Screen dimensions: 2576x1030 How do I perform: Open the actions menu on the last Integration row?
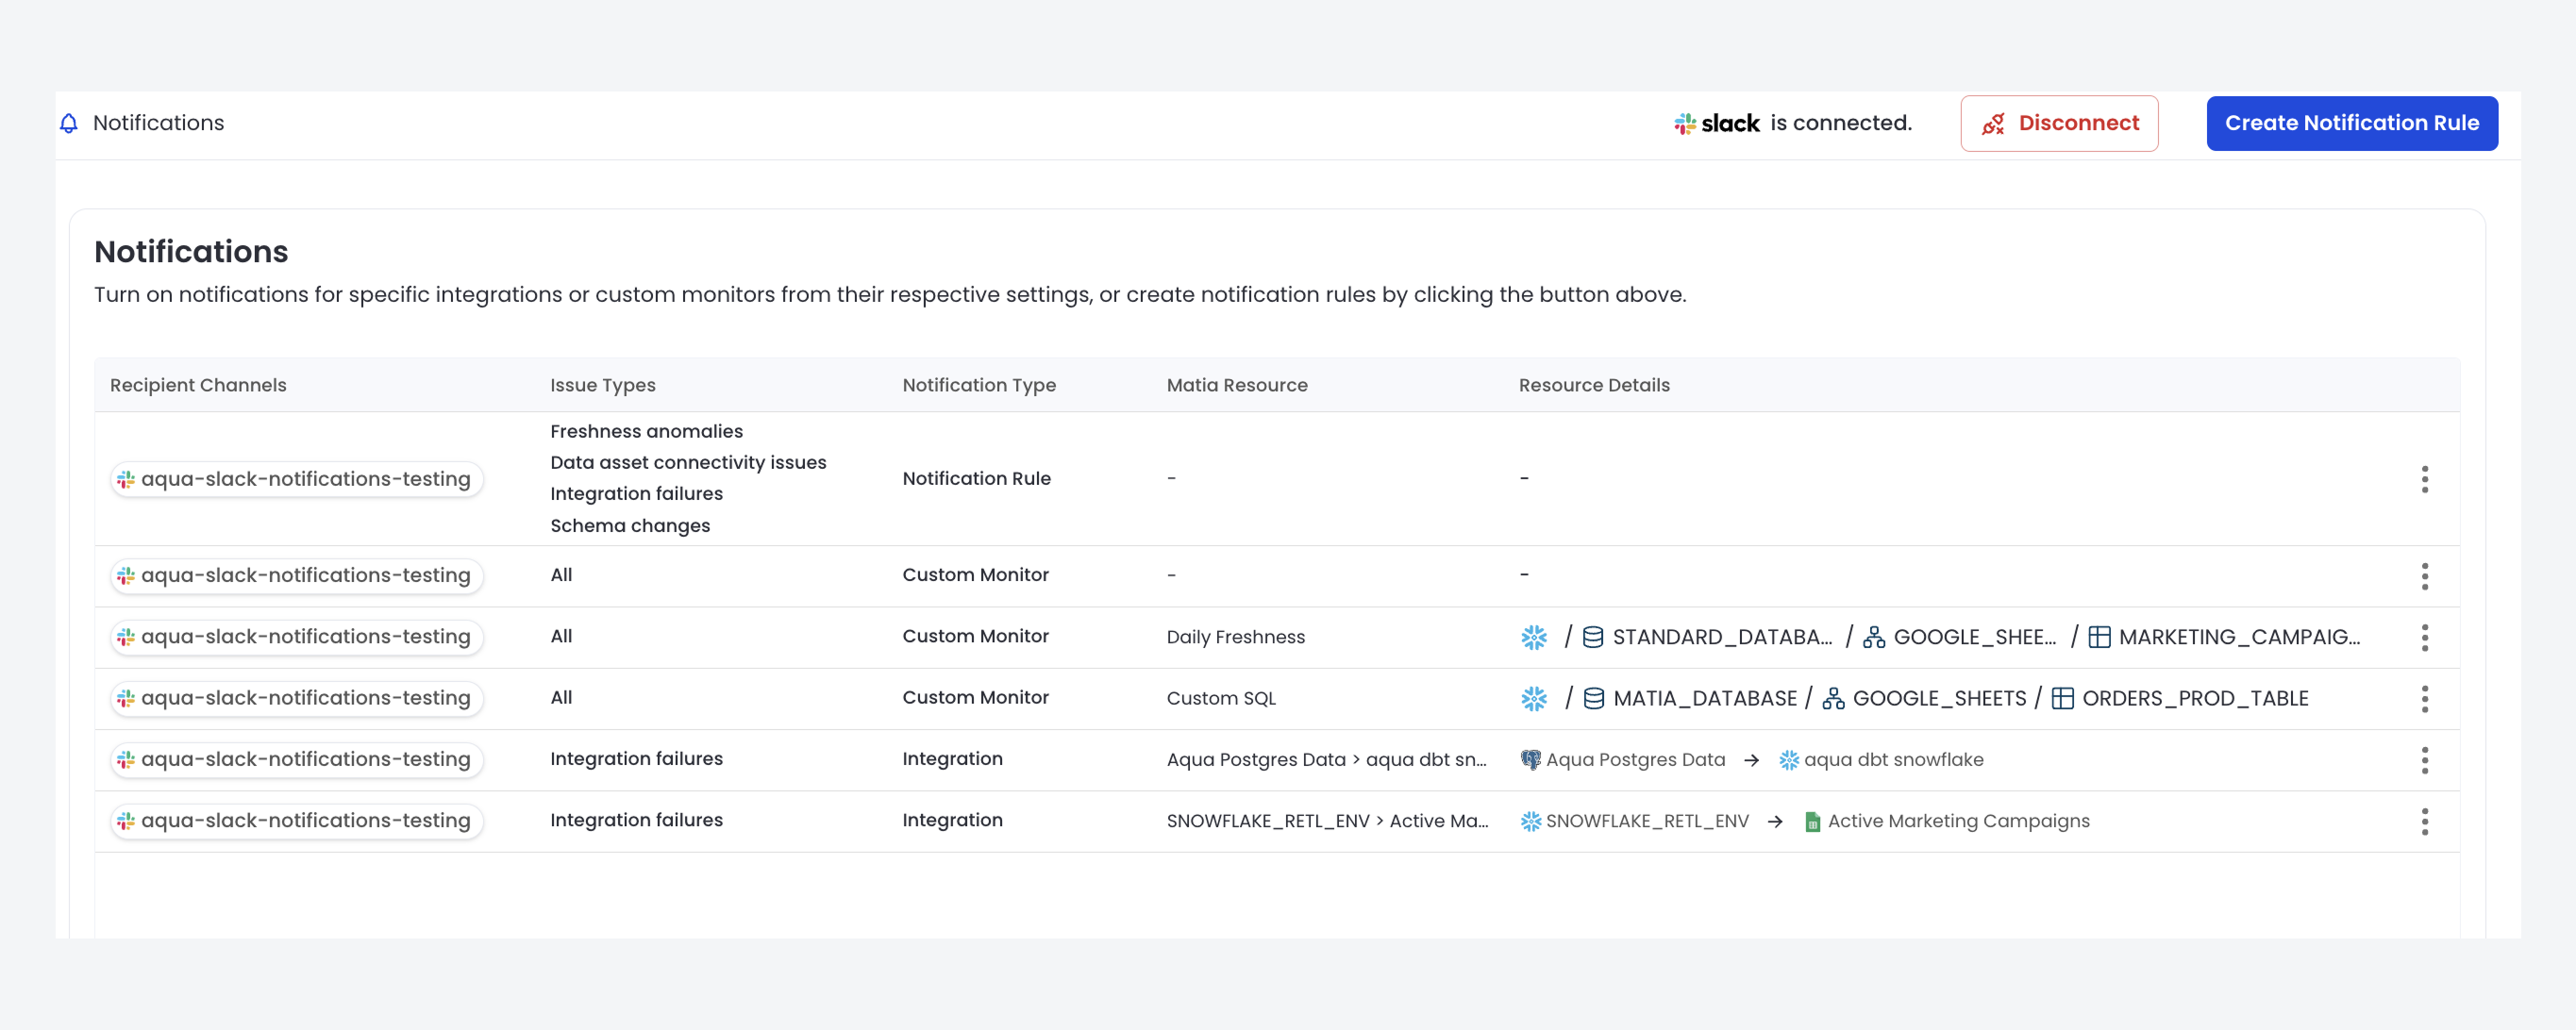pos(2425,822)
